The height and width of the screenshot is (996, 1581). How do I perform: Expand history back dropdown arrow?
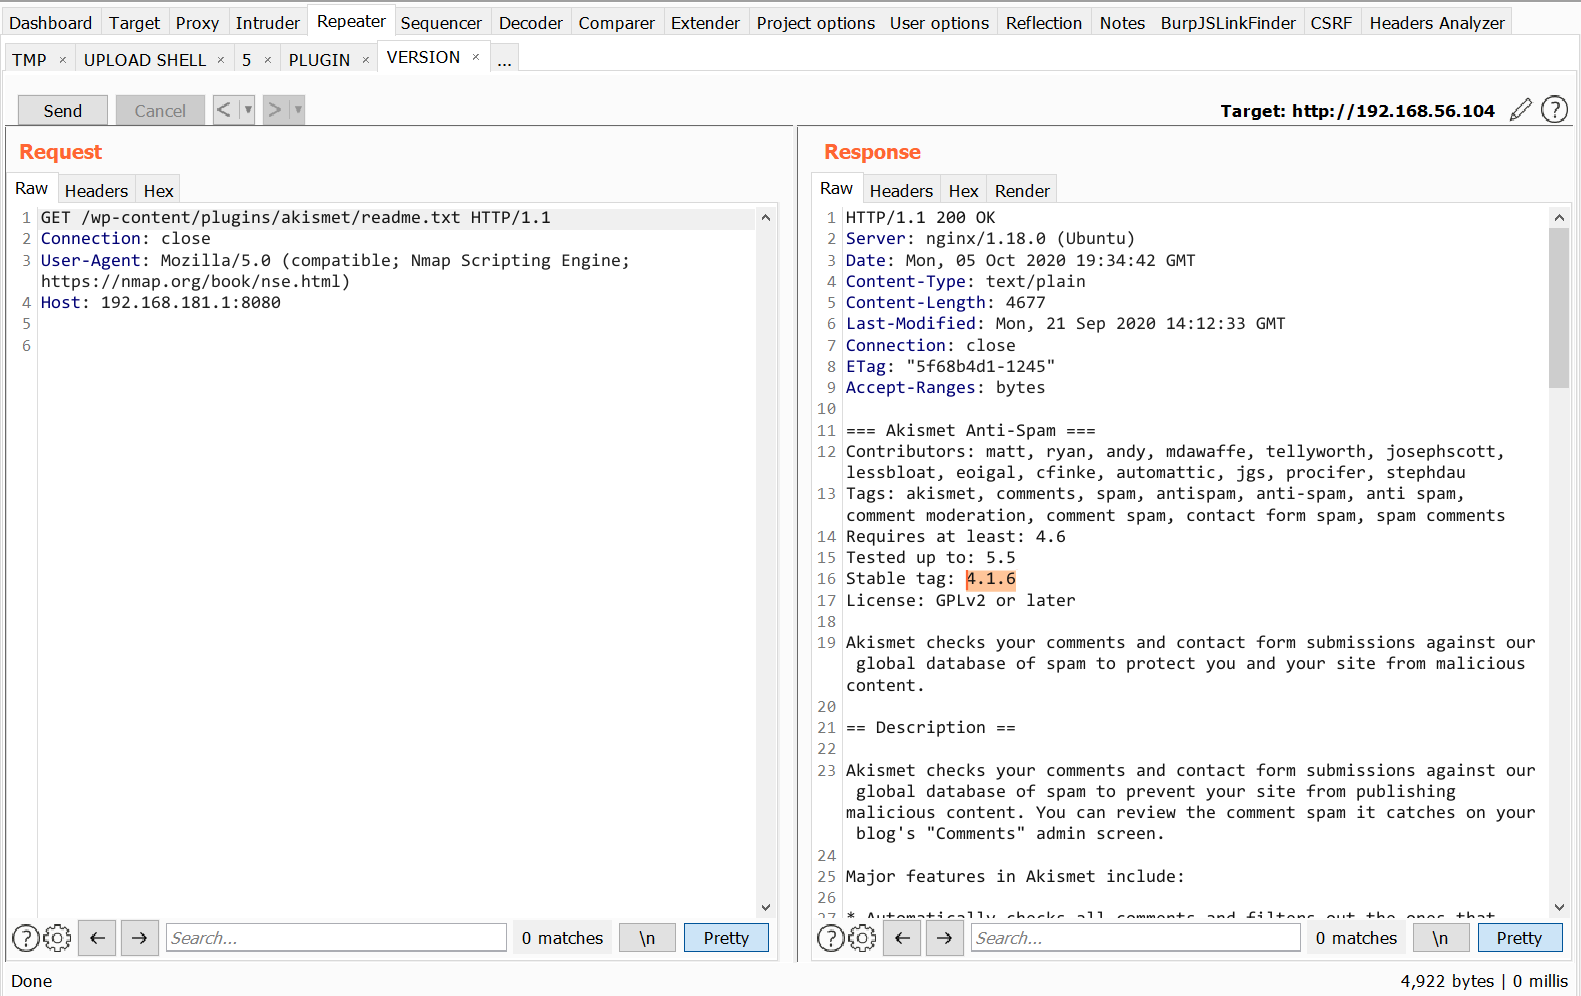(248, 110)
